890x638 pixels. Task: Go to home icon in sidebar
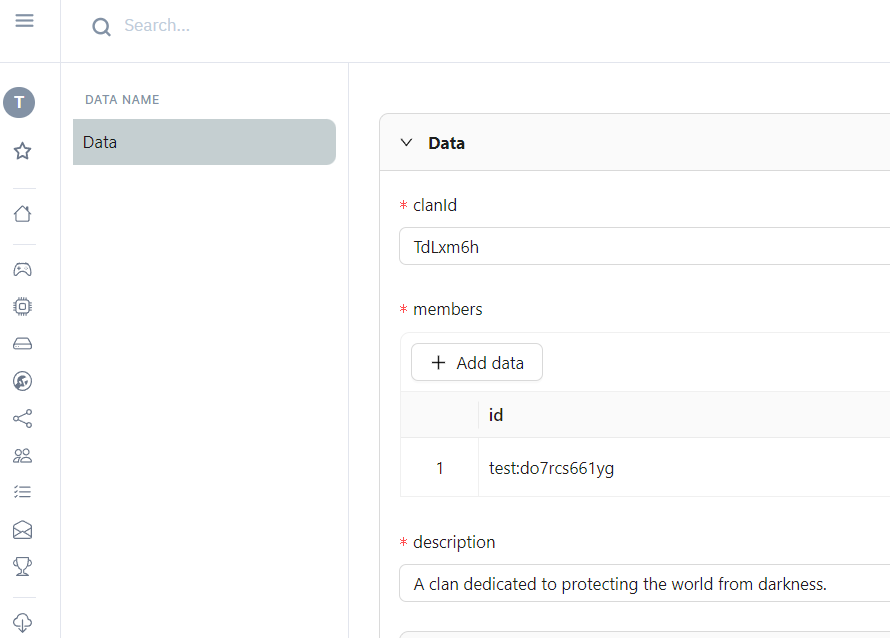click(23, 214)
